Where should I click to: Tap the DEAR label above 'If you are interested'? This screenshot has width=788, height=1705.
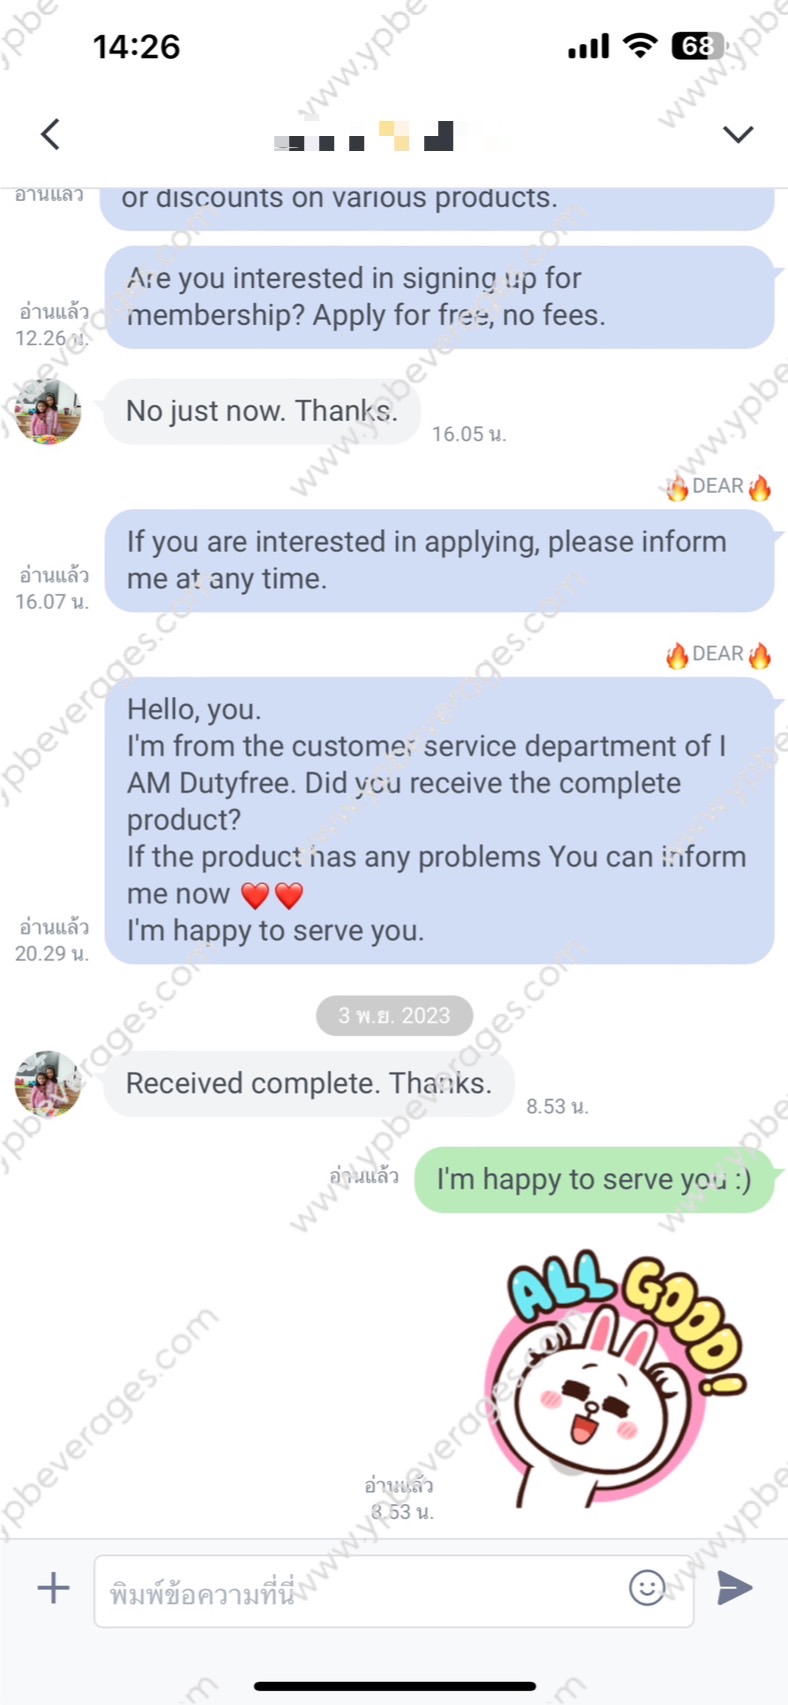719,487
